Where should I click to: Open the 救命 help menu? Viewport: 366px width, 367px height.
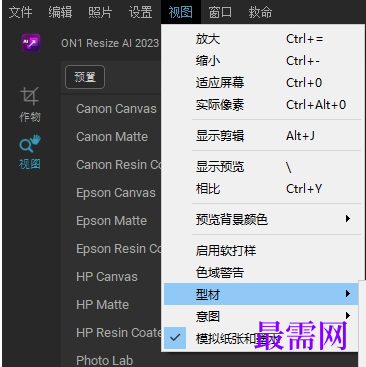(x=260, y=12)
